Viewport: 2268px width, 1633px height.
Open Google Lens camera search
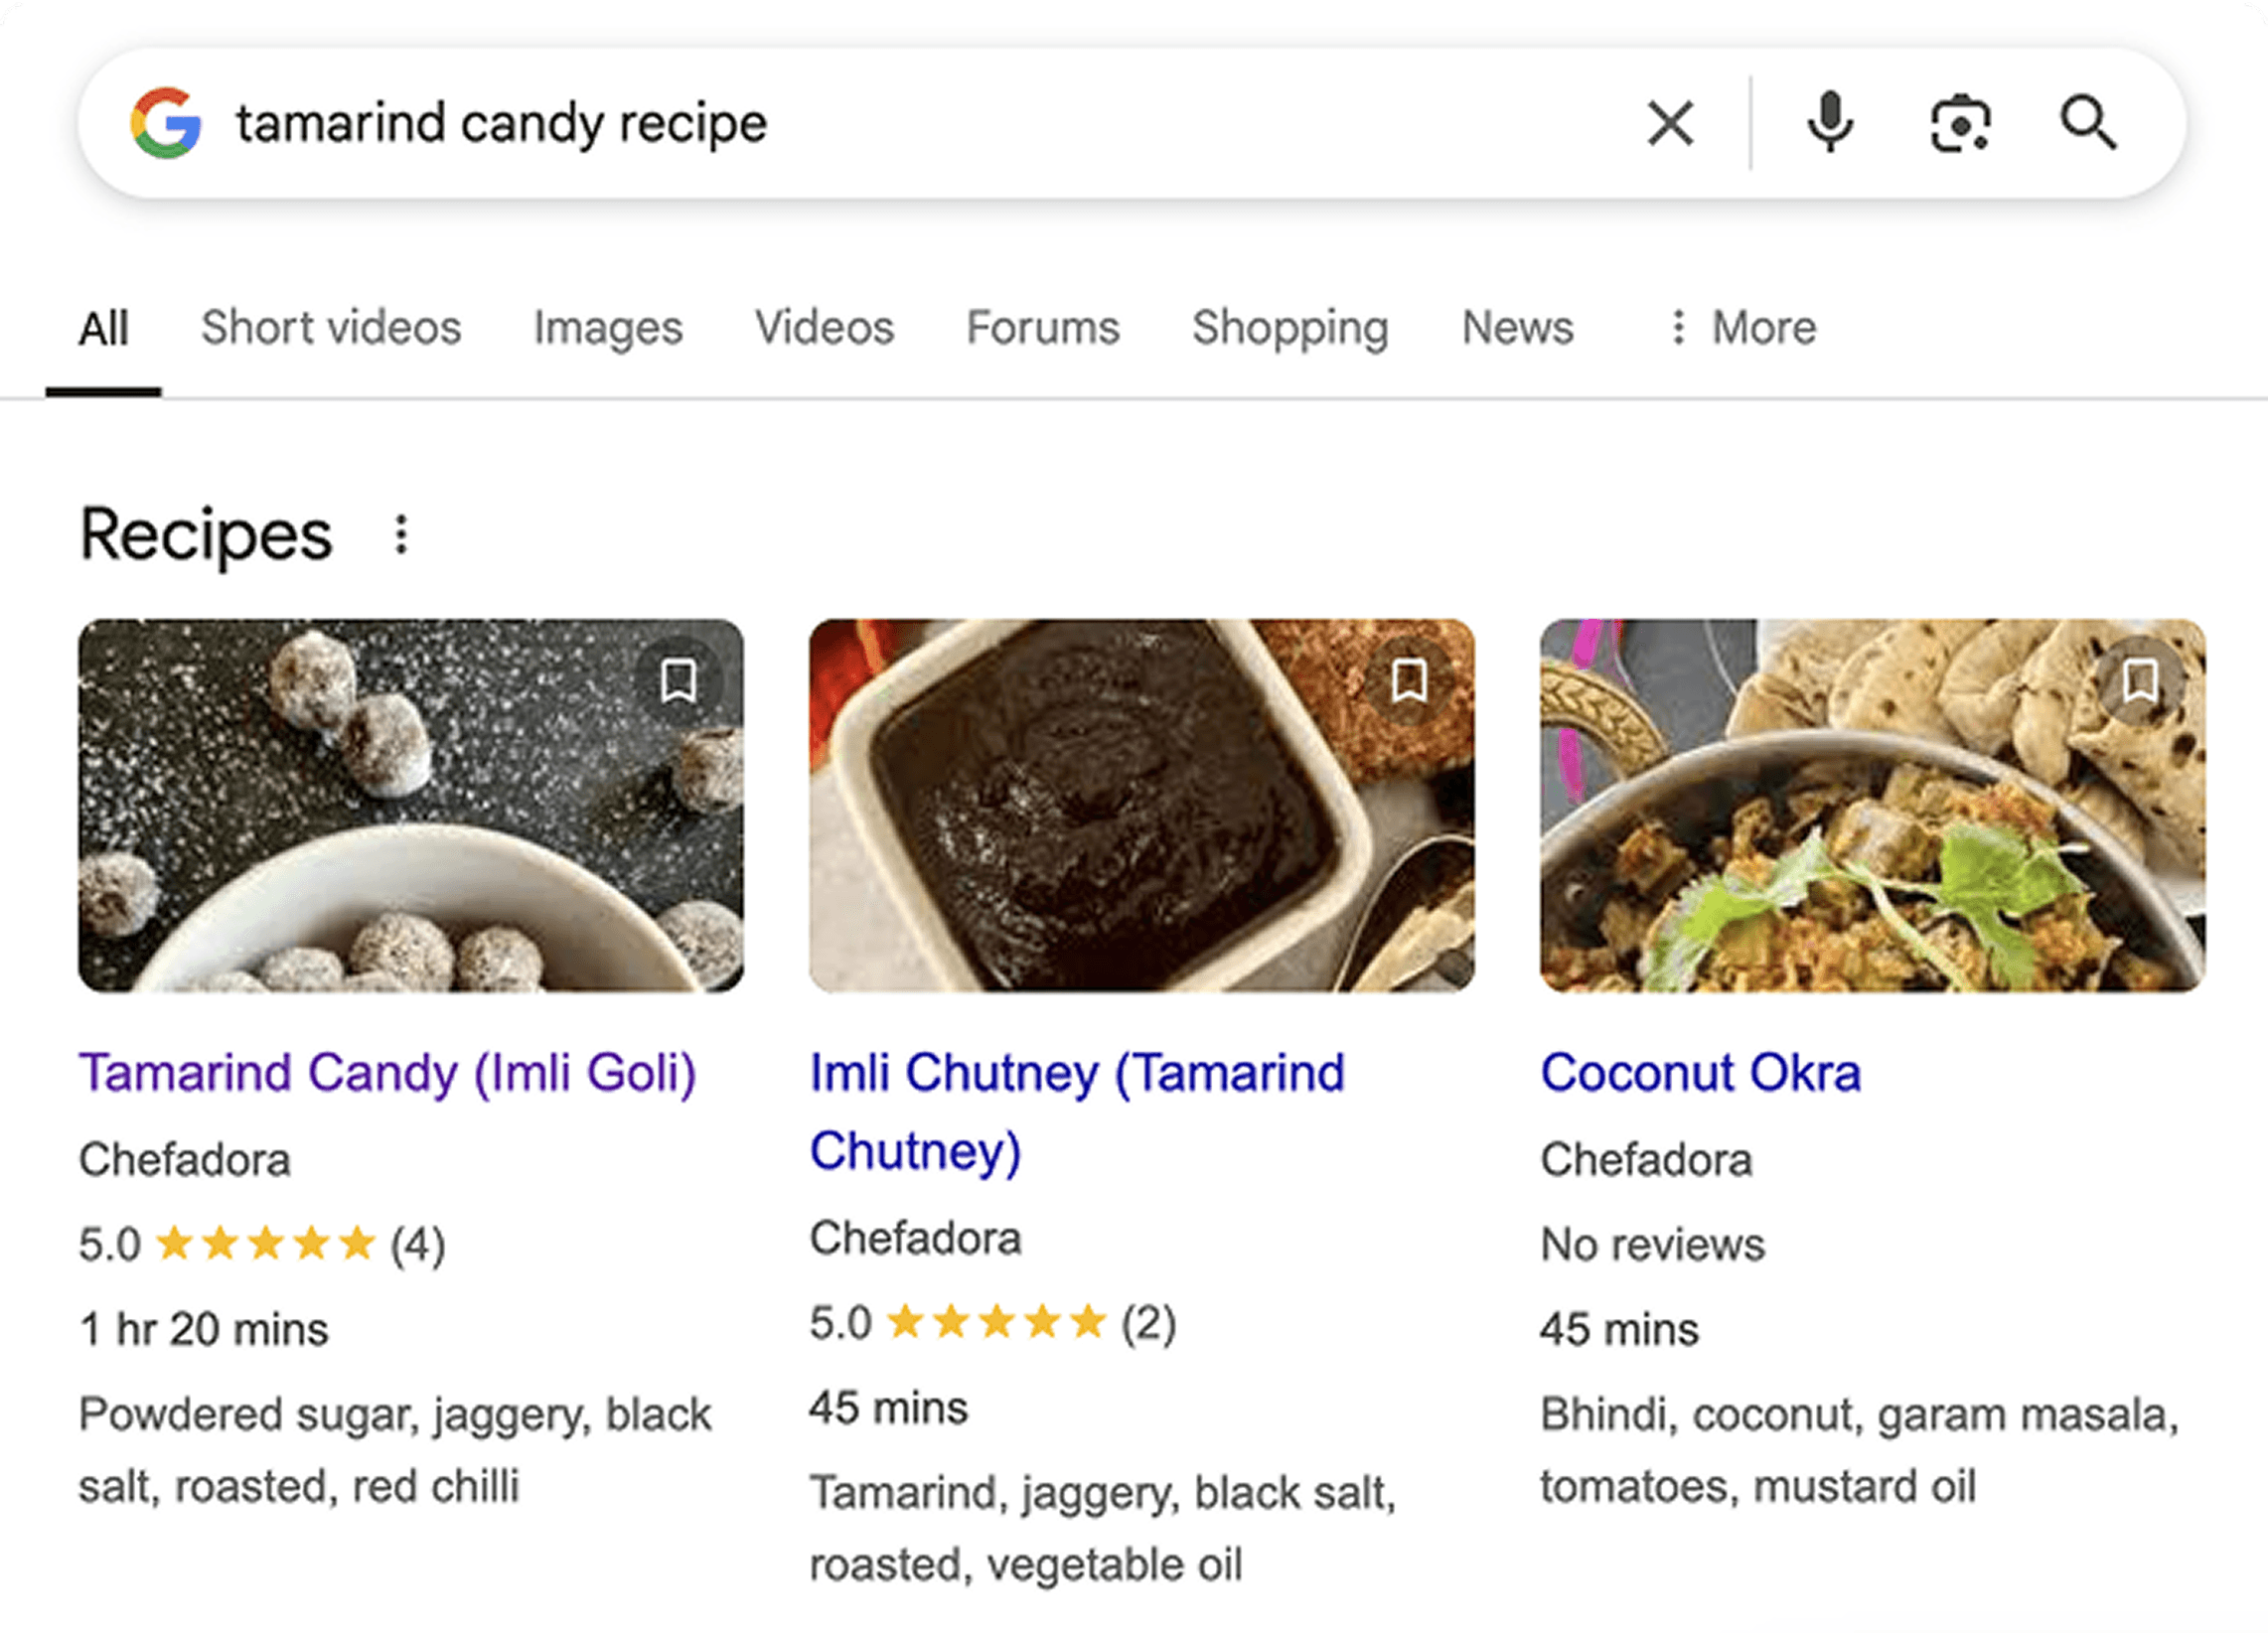coord(1958,123)
